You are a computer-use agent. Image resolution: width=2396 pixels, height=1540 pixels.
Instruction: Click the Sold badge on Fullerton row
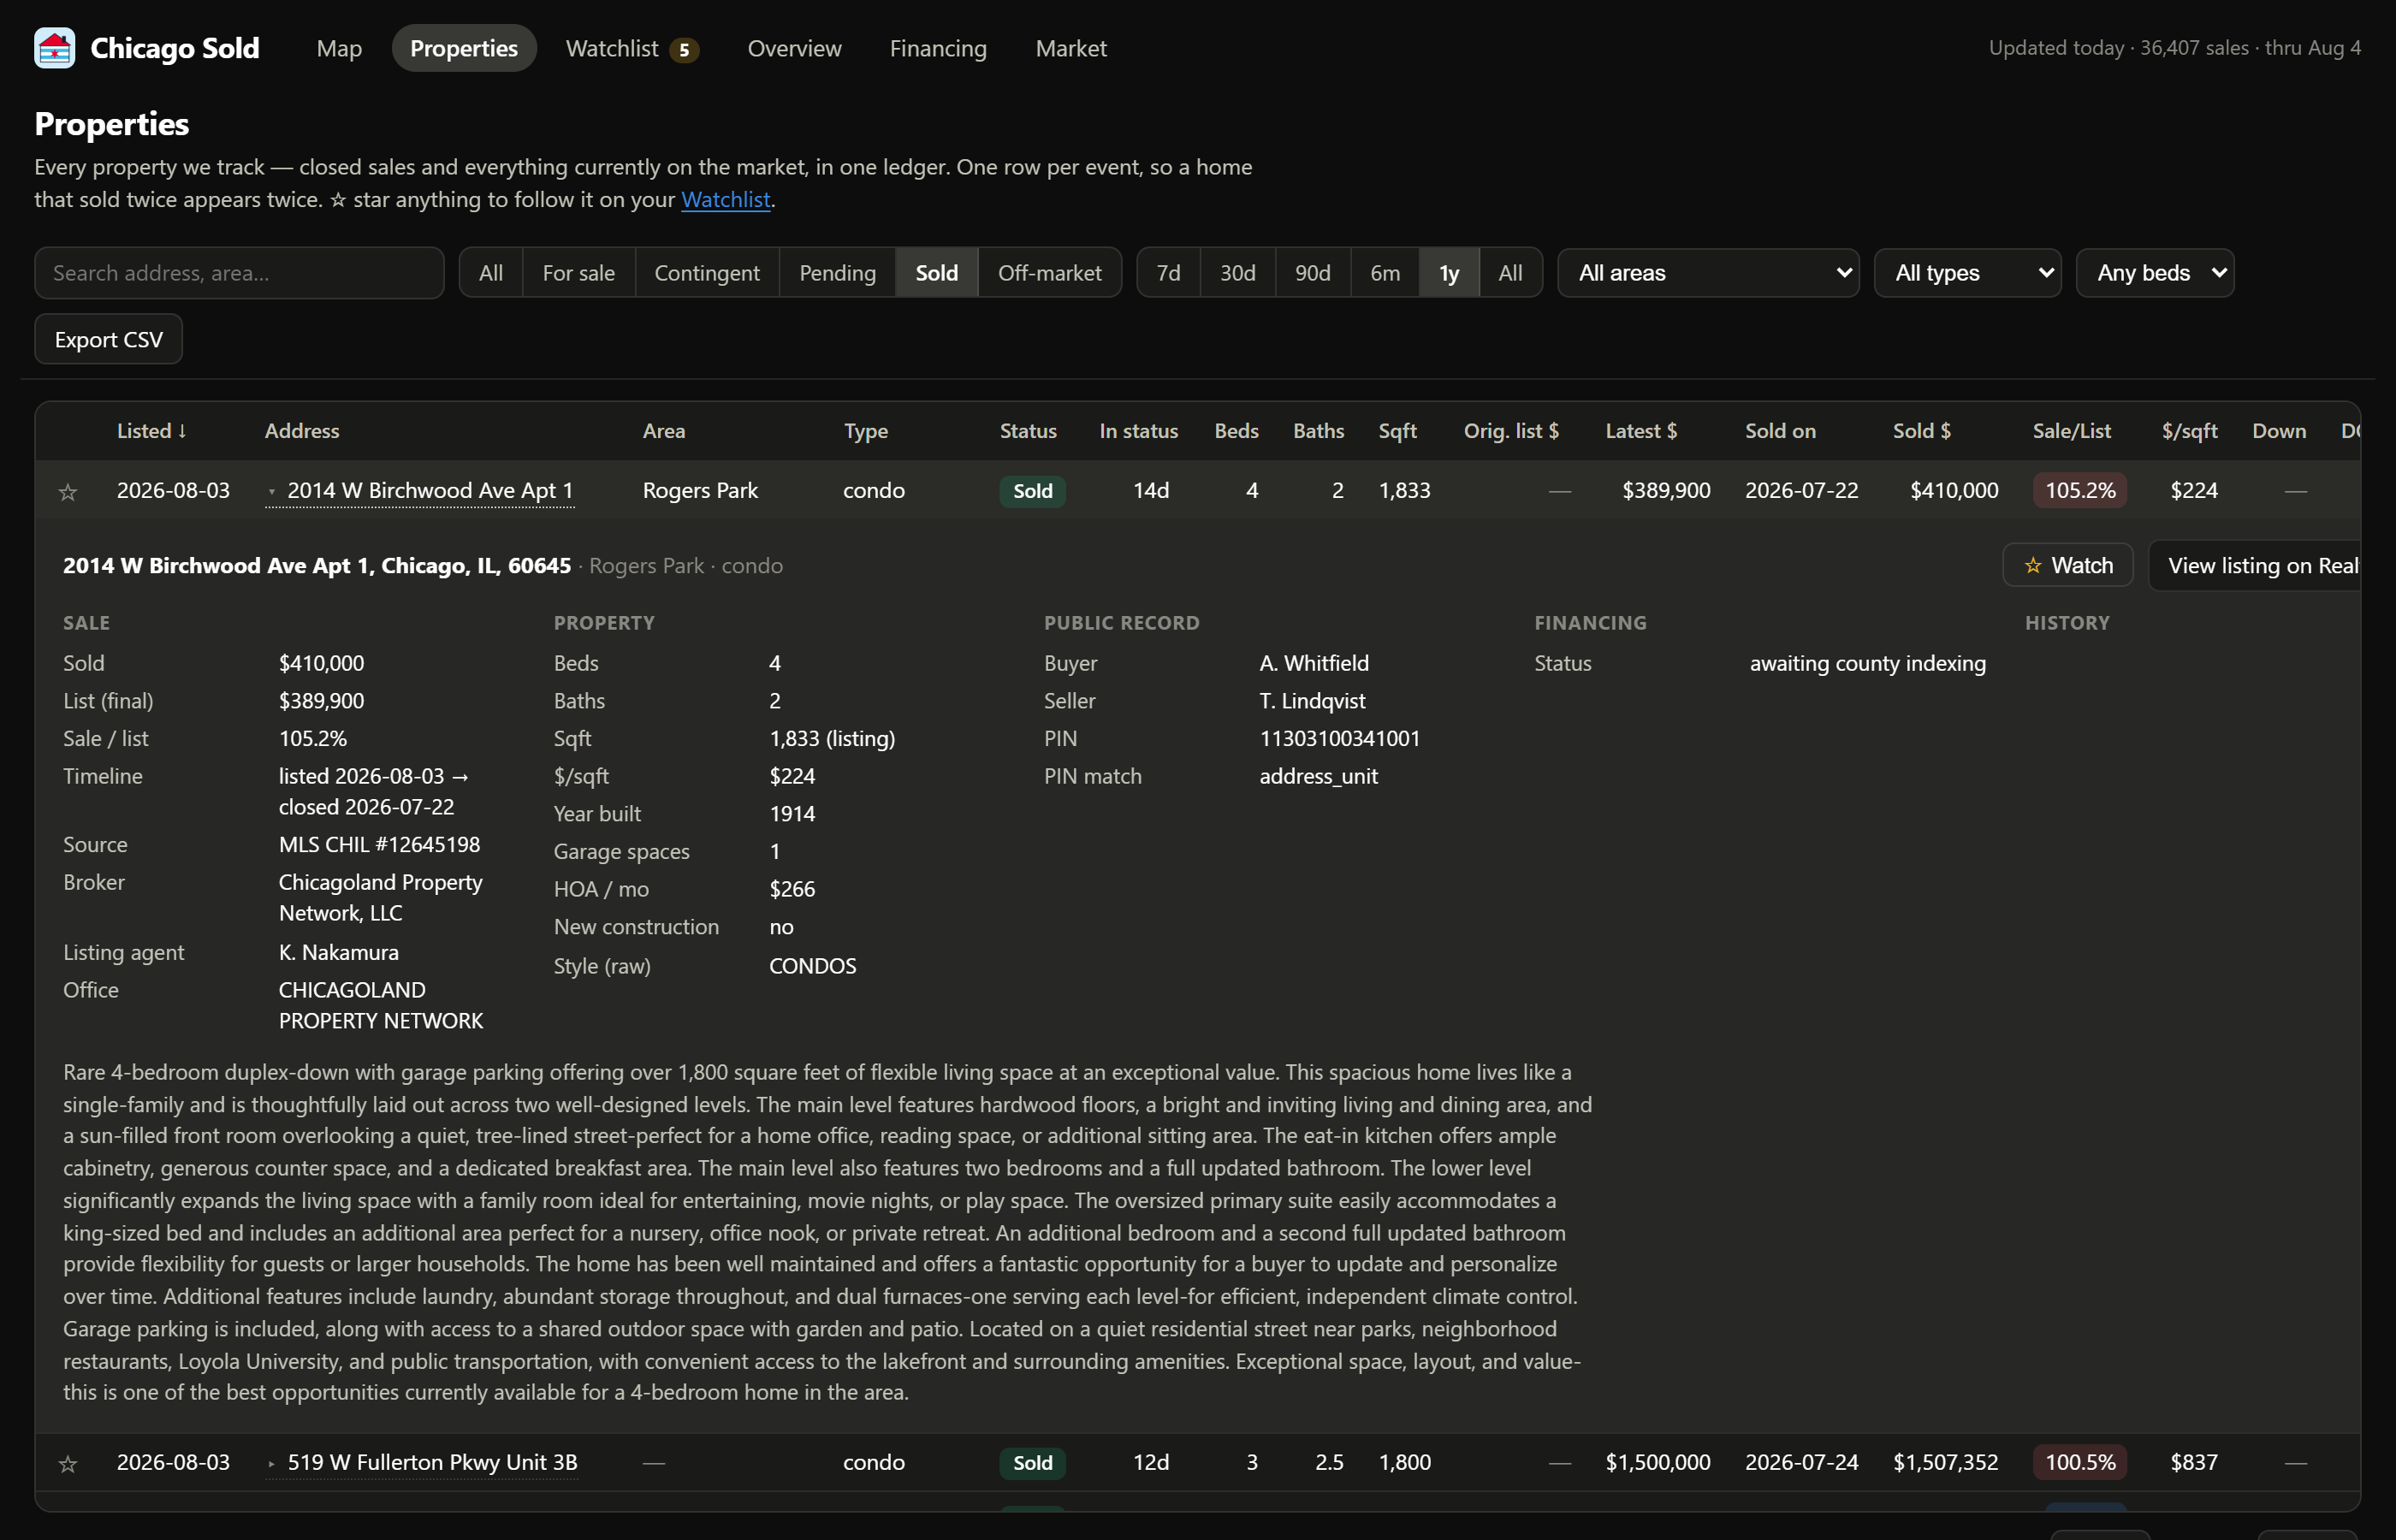pyautogui.click(x=1032, y=1463)
